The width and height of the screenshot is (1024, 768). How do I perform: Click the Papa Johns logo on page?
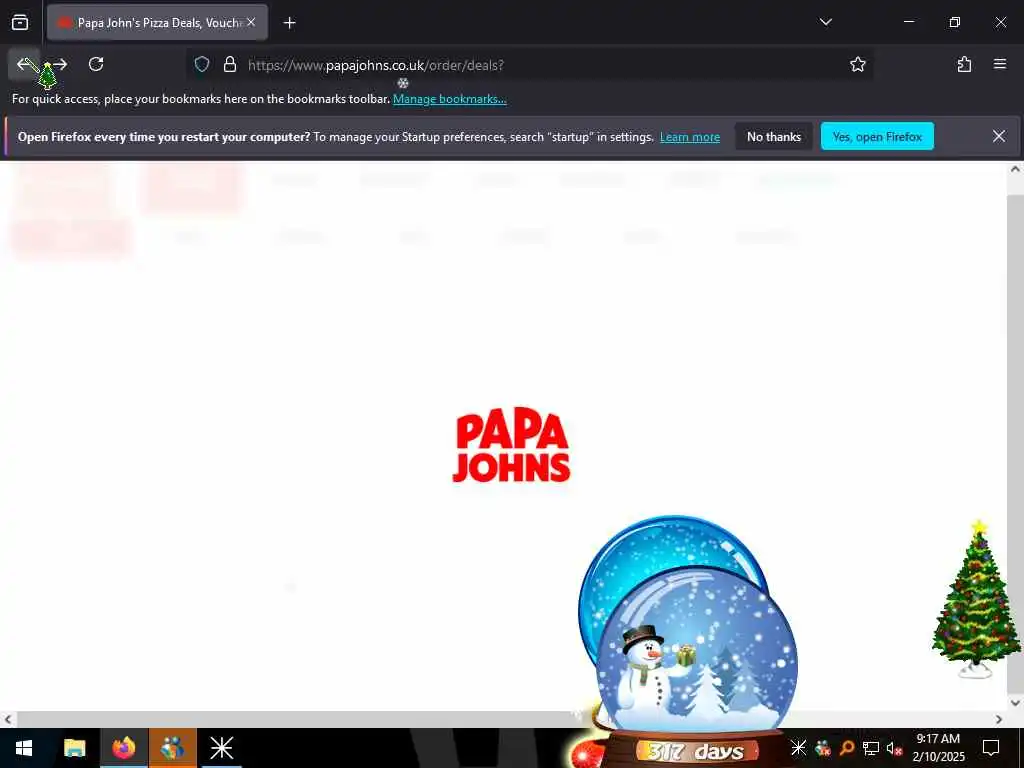[511, 447]
